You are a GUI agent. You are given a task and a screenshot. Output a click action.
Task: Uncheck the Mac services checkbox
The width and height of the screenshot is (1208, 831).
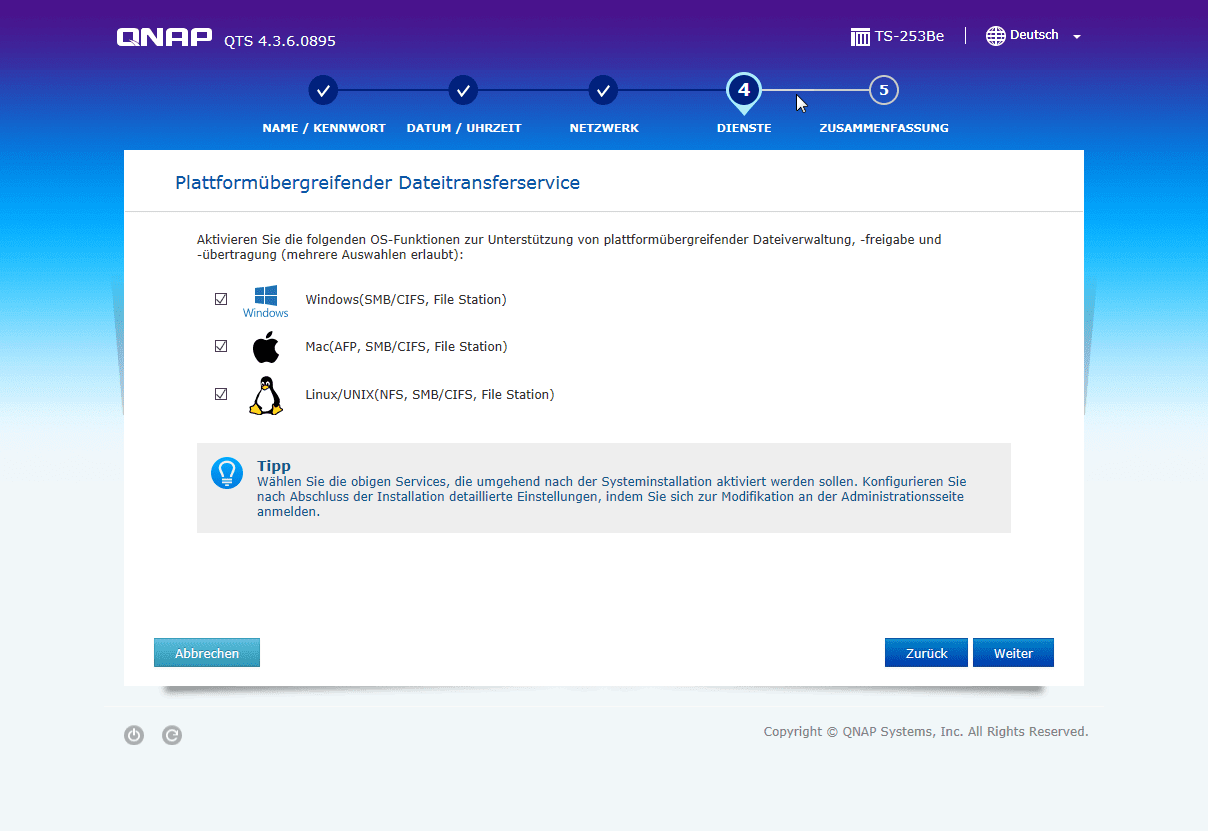click(x=221, y=346)
